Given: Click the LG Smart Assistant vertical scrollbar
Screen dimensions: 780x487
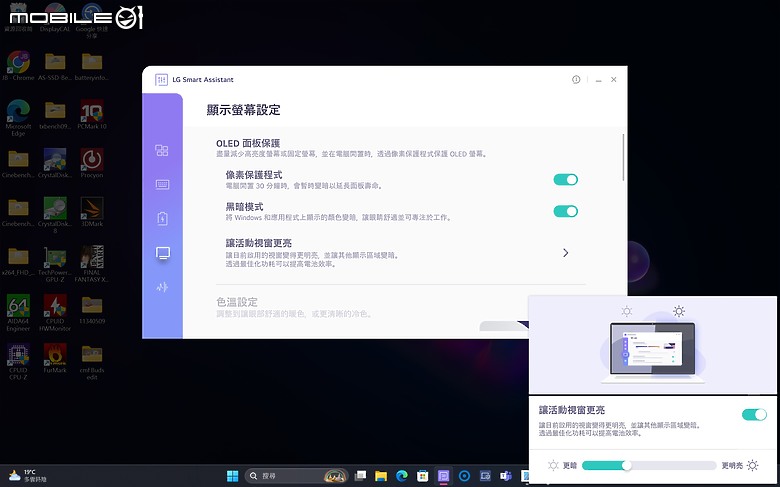Looking at the screenshot, I should click(x=623, y=157).
